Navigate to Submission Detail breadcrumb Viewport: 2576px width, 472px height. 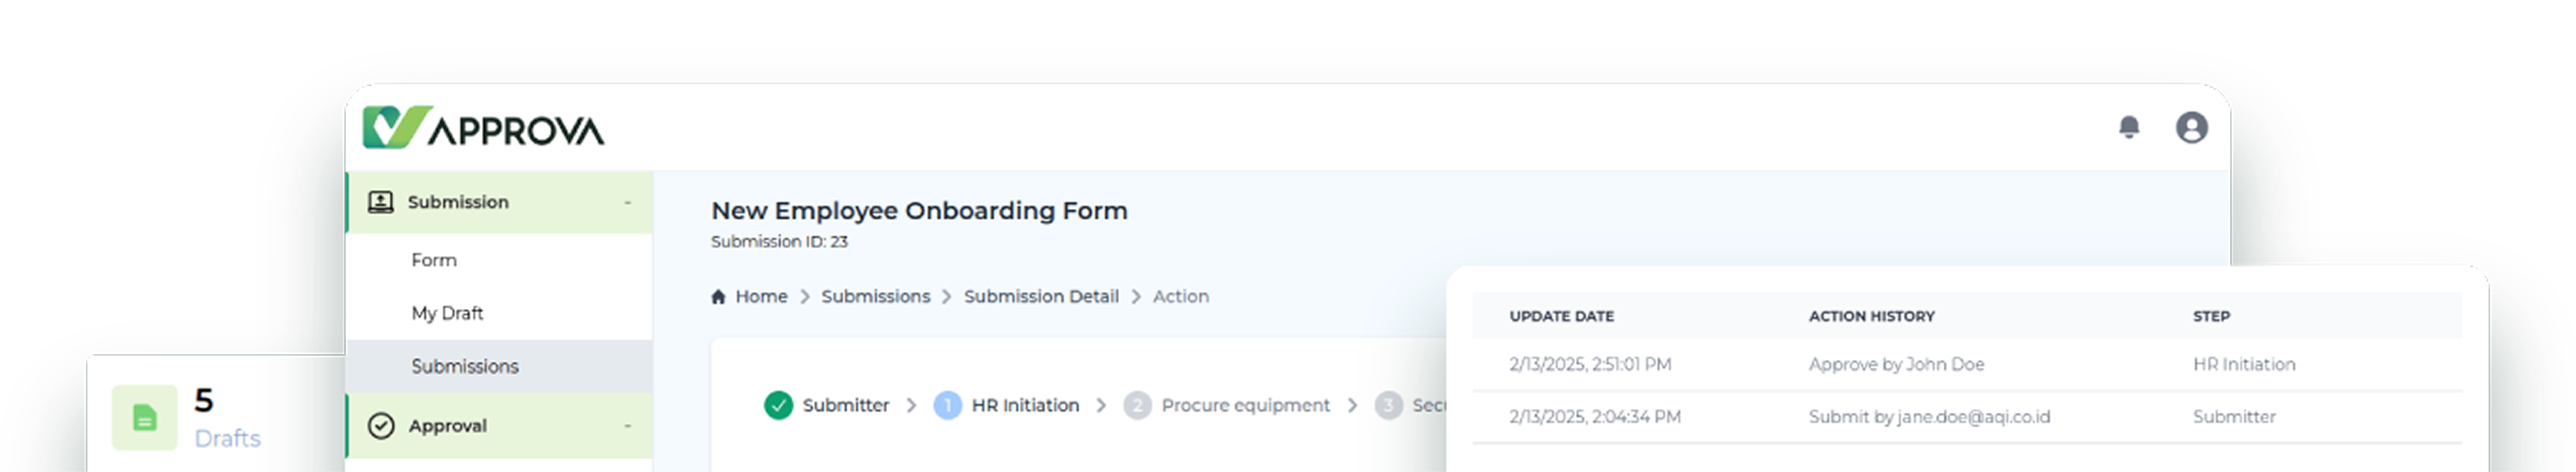1041,296
